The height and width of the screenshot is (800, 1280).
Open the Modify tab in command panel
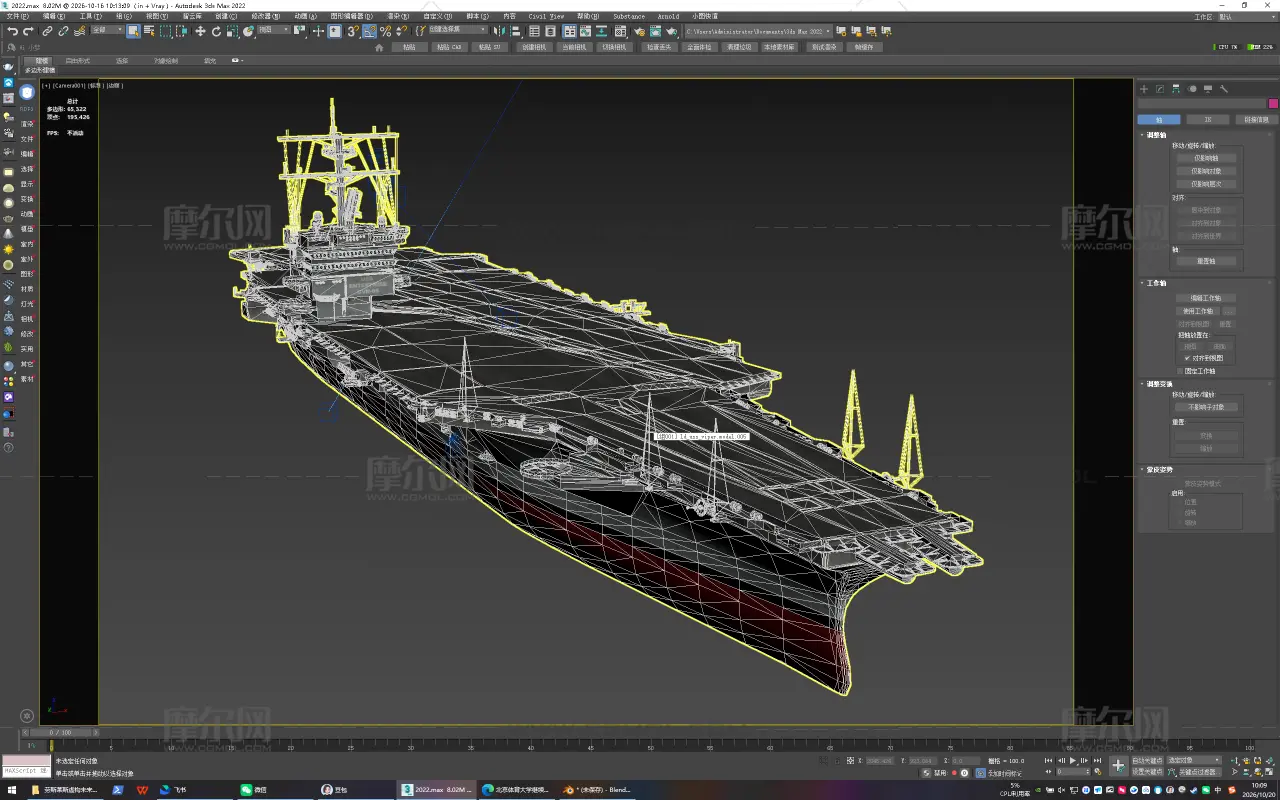click(x=1160, y=89)
